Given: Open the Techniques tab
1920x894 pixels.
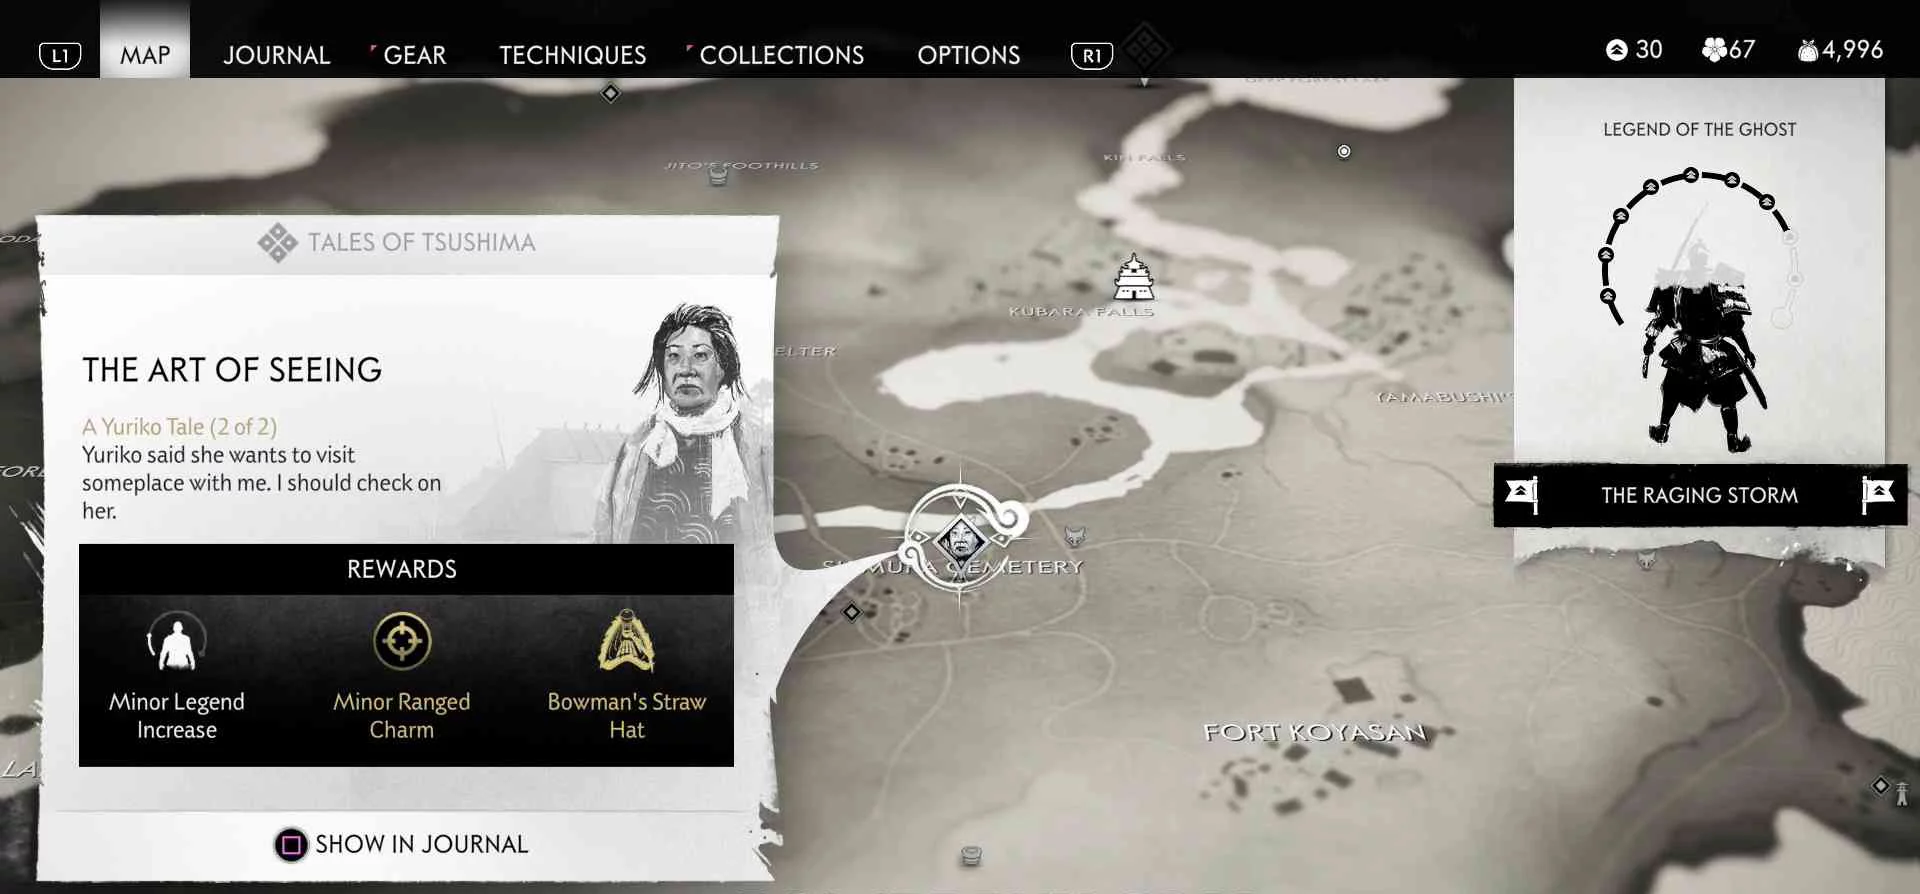Looking at the screenshot, I should tap(572, 55).
